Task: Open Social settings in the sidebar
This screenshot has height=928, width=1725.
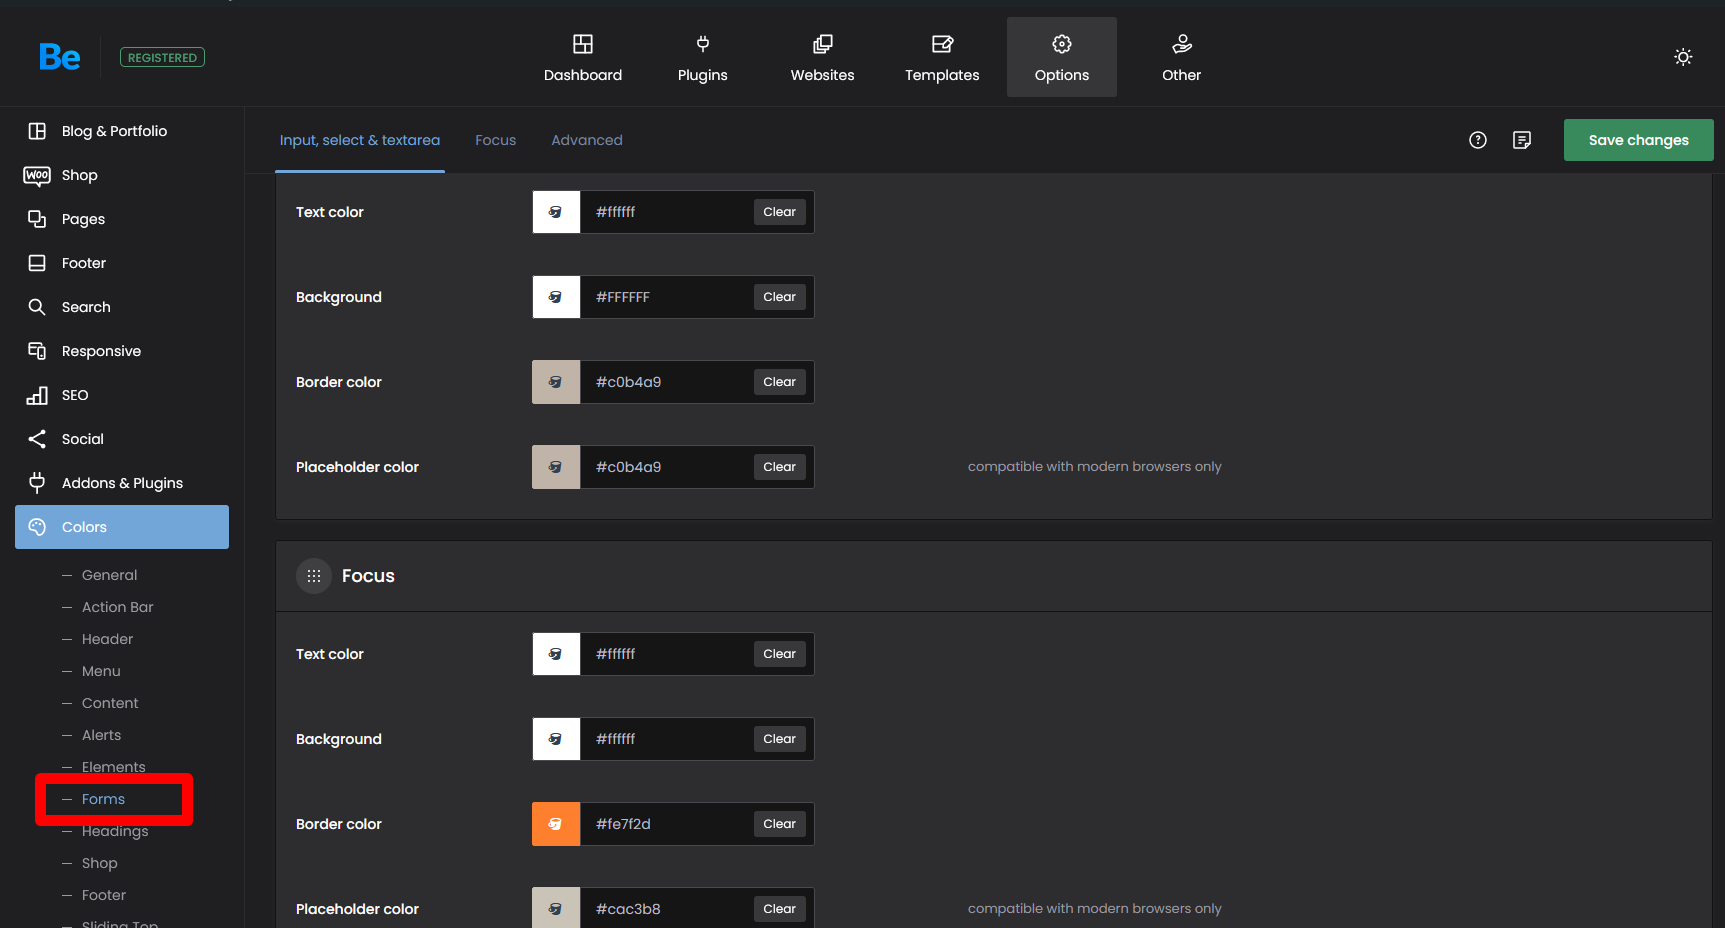Action: [x=122, y=439]
